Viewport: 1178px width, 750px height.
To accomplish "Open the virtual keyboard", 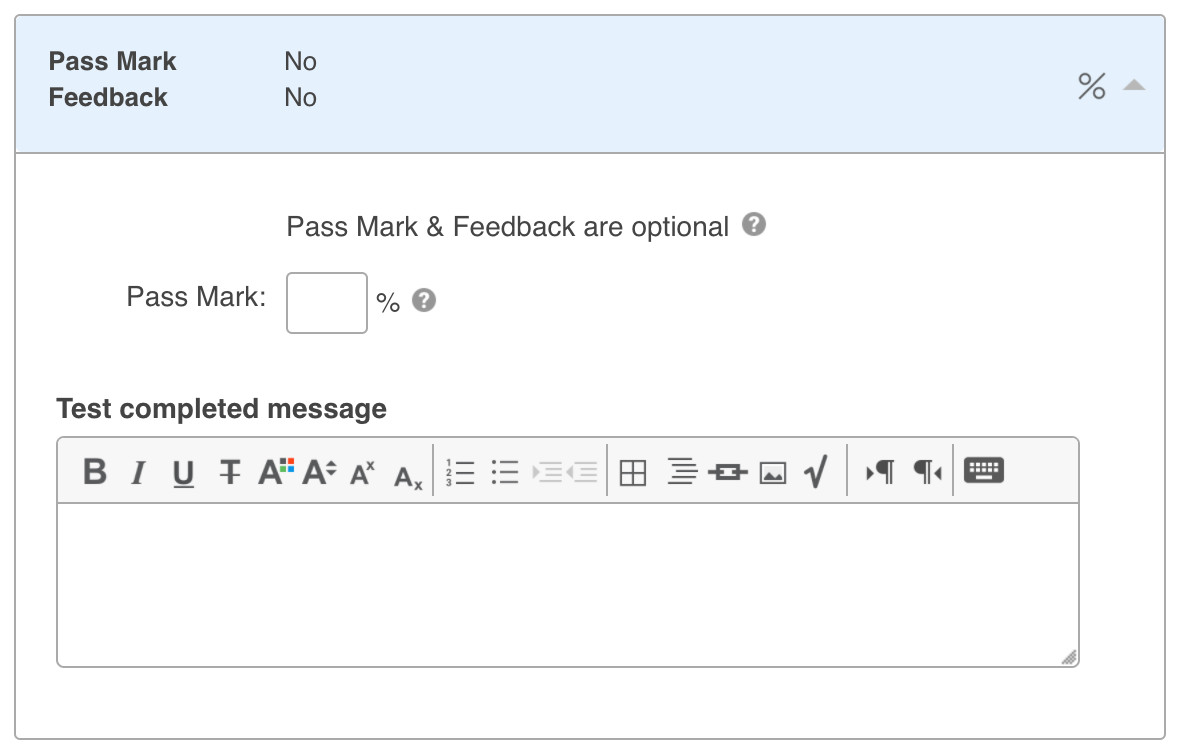I will pos(984,470).
